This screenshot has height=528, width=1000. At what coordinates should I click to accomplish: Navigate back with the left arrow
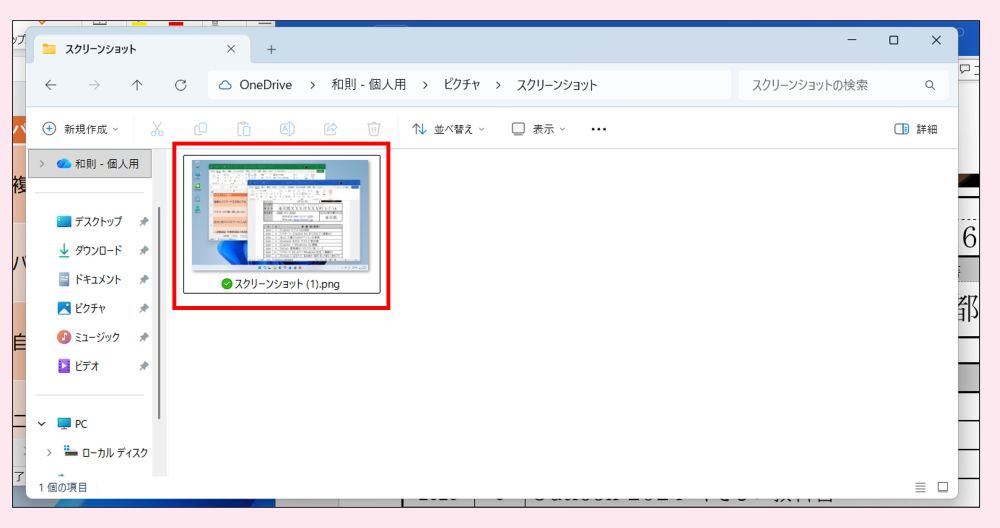pos(51,85)
